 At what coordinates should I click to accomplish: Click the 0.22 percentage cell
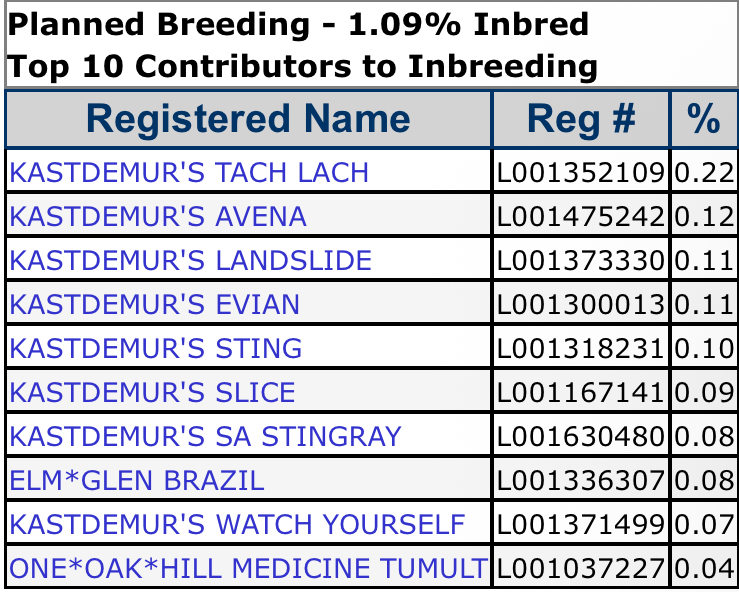click(703, 173)
